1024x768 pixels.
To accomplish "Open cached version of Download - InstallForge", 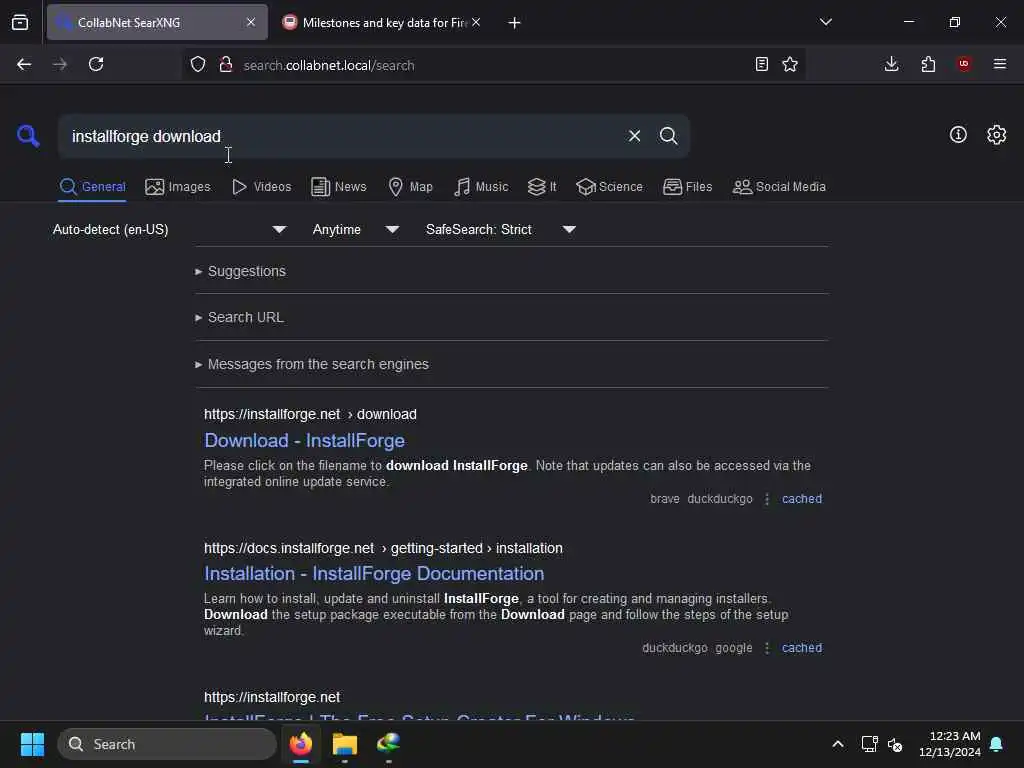I will (802, 499).
